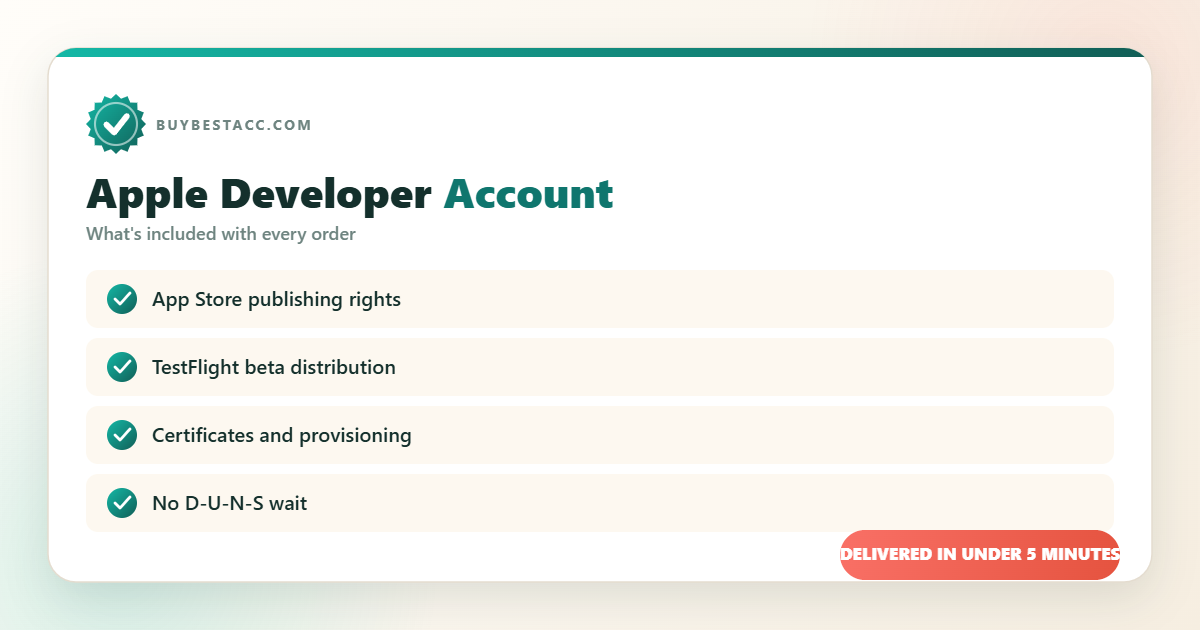Click "No D-U-N-S wait" text
1200x630 pixels.
(229, 503)
